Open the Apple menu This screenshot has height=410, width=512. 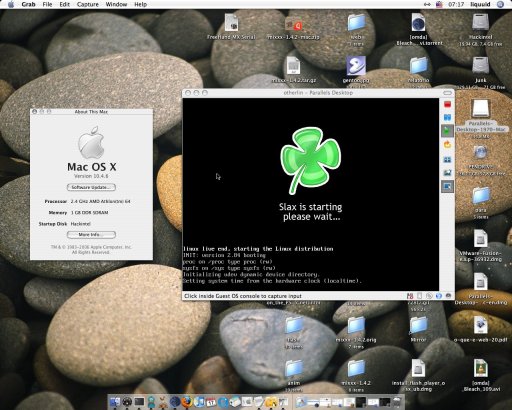tap(11, 4)
